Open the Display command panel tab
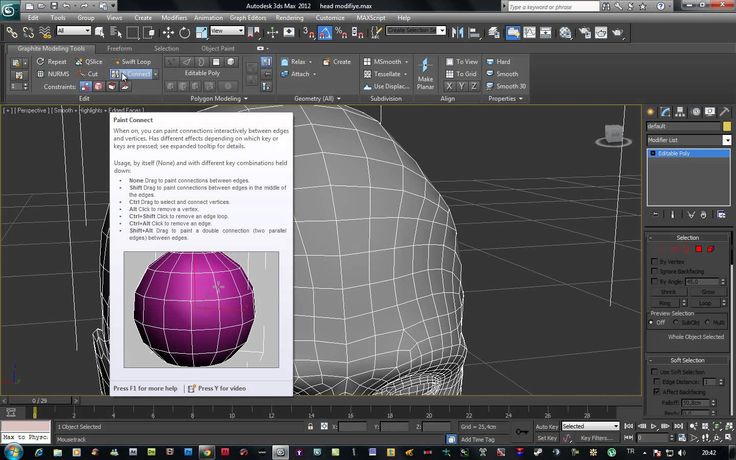736x460 pixels. click(710, 111)
